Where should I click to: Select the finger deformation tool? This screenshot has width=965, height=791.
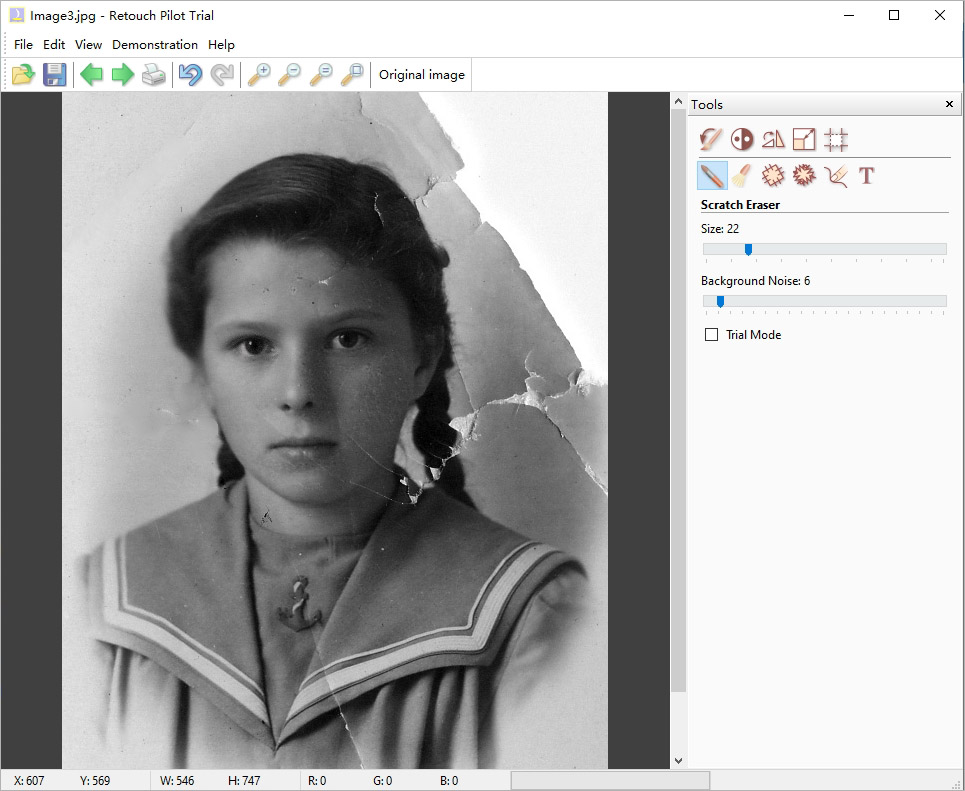(835, 176)
